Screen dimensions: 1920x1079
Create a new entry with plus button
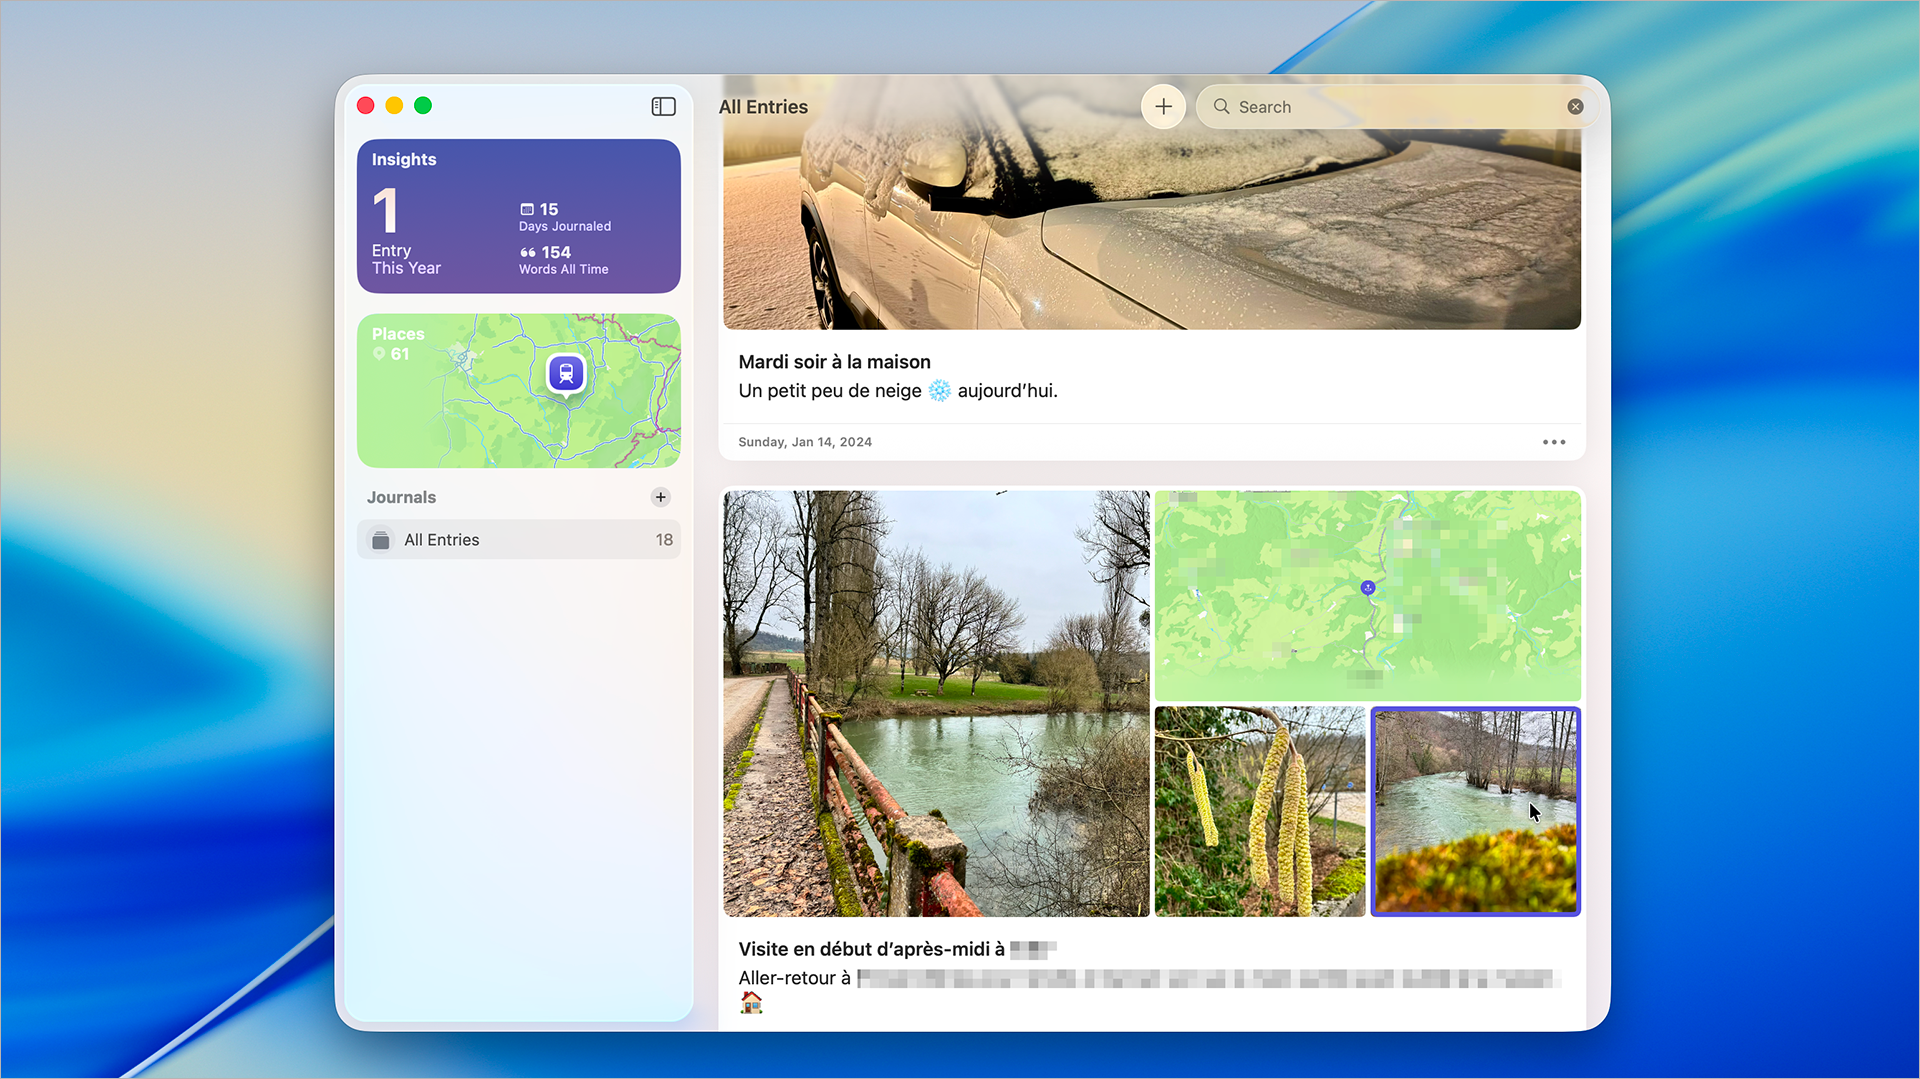click(x=1163, y=107)
